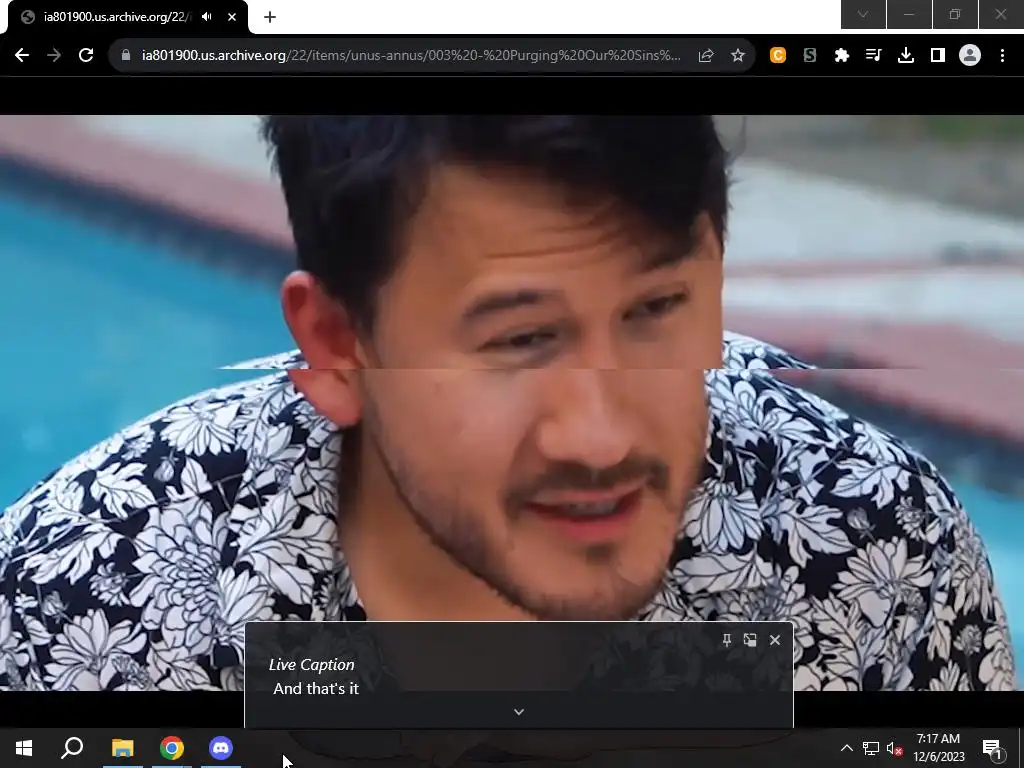Open media controls in toolbar

[874, 56]
